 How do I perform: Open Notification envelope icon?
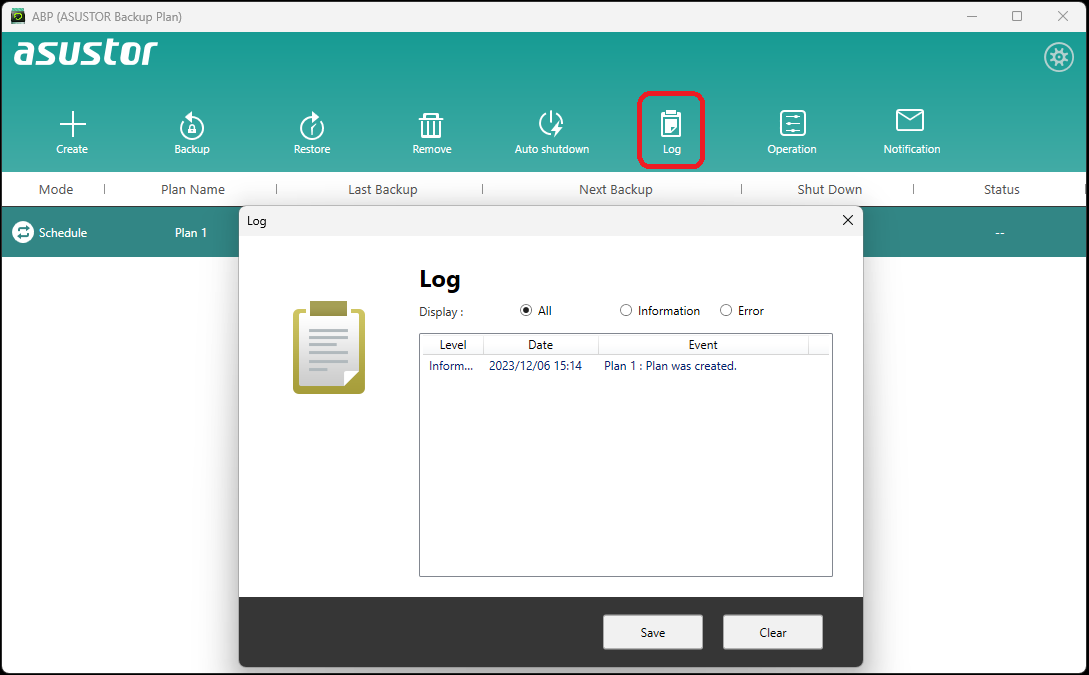[910, 122]
